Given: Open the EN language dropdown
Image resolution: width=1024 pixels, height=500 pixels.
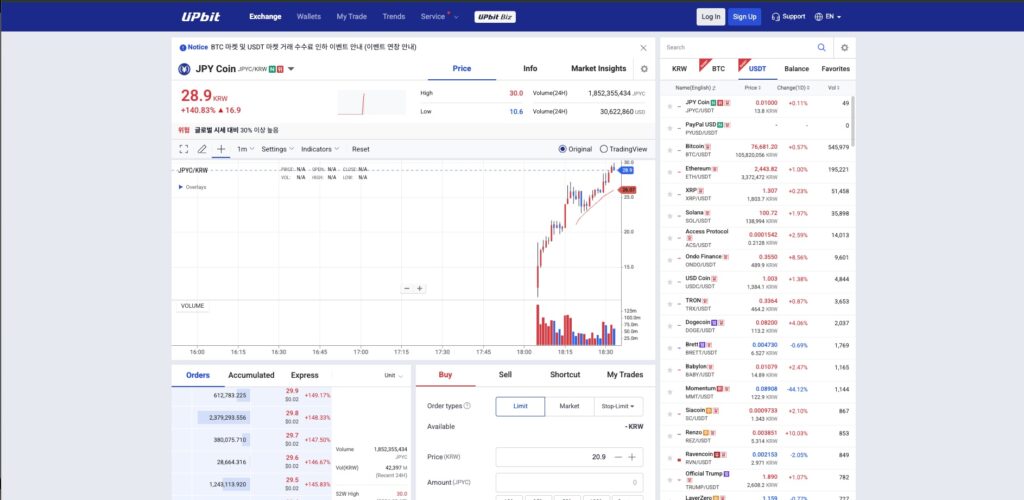Looking at the screenshot, I should click(x=833, y=17).
